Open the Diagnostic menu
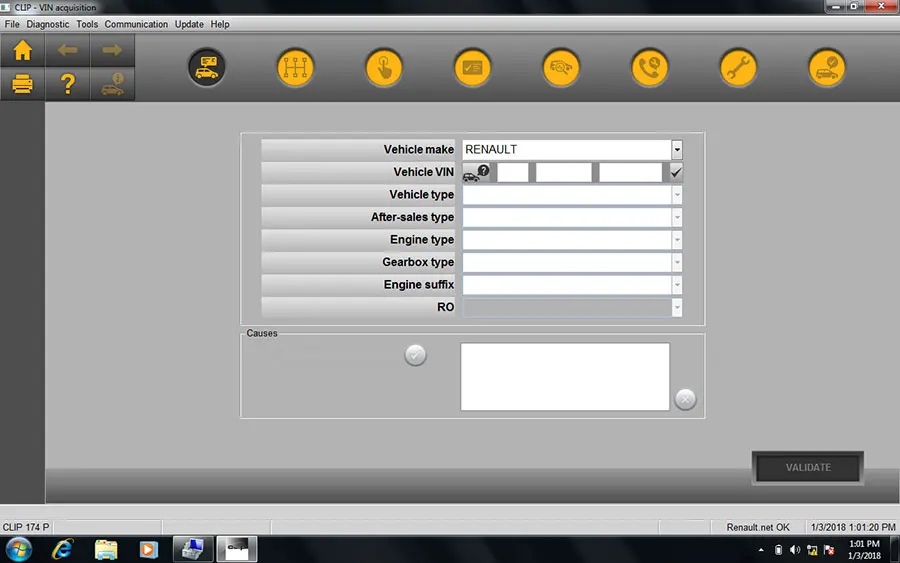This screenshot has width=900, height=563. click(48, 24)
